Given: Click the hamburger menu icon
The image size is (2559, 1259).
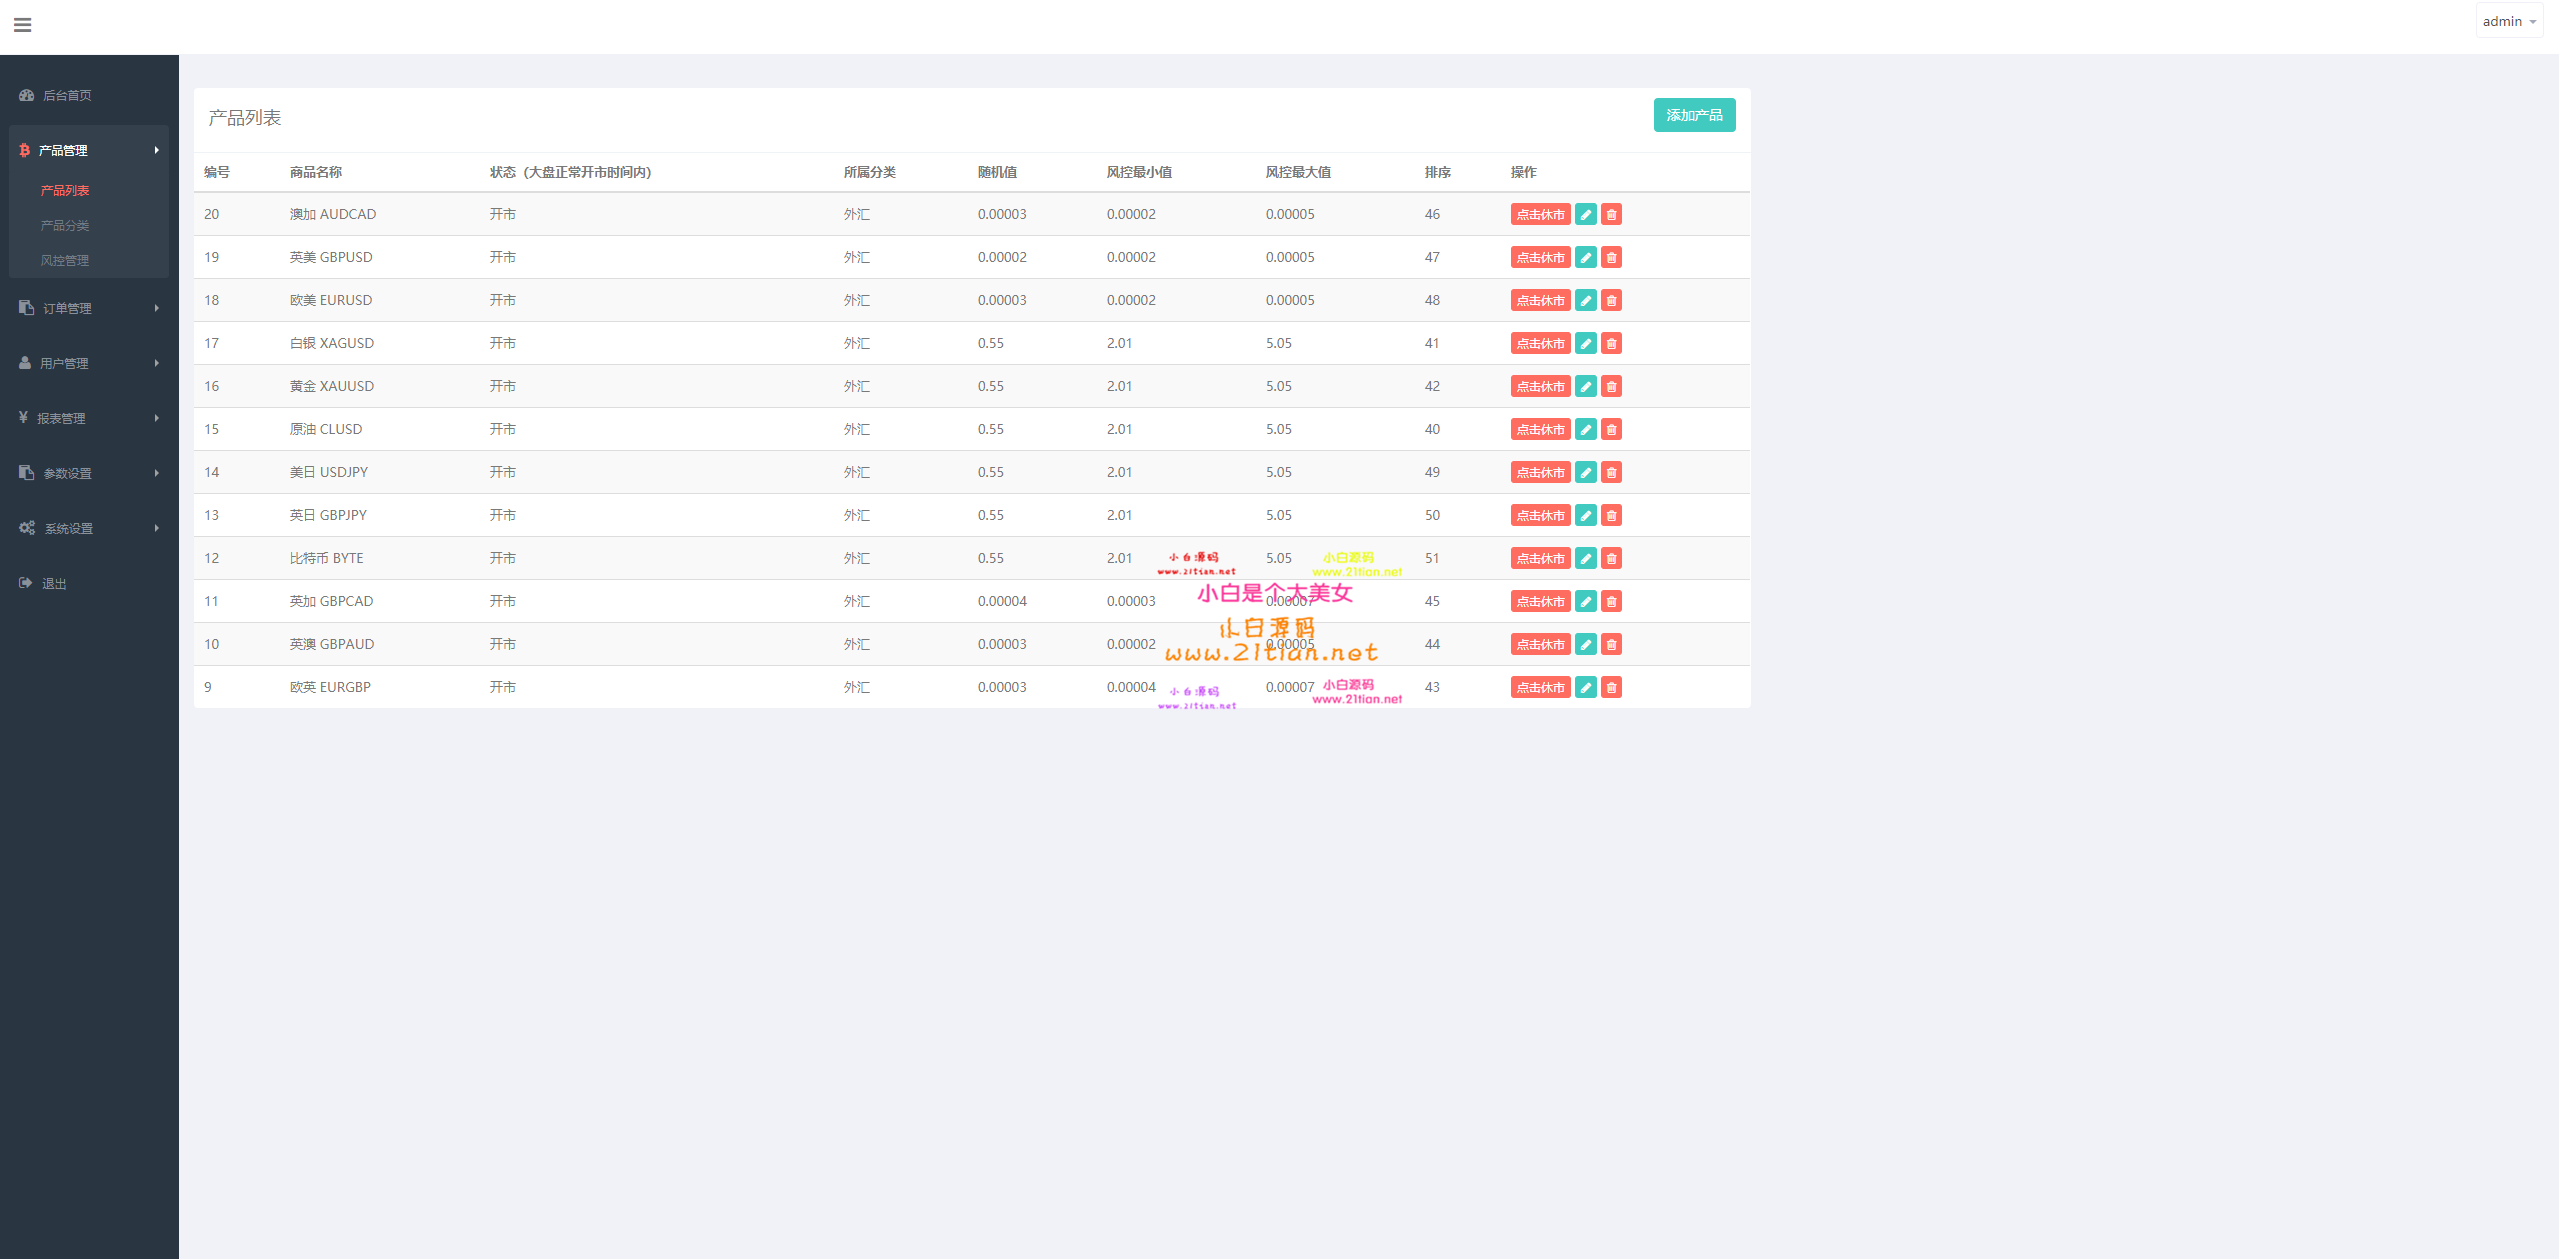Looking at the screenshot, I should click(x=22, y=25).
